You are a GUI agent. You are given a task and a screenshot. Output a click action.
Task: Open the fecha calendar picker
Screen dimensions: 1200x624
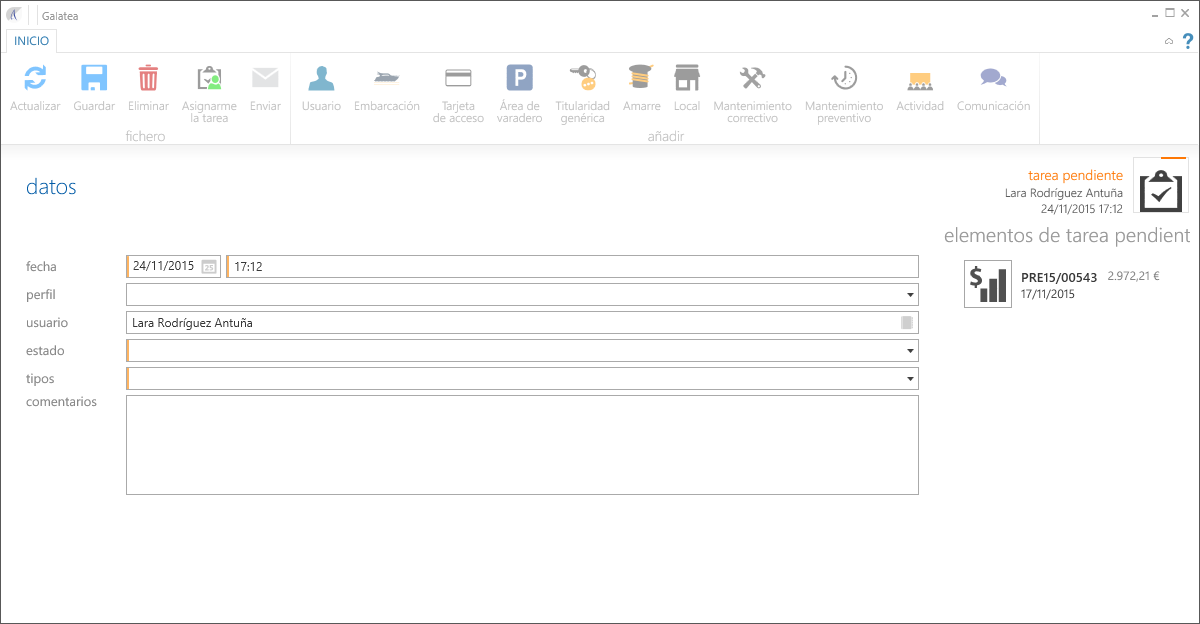click(209, 267)
